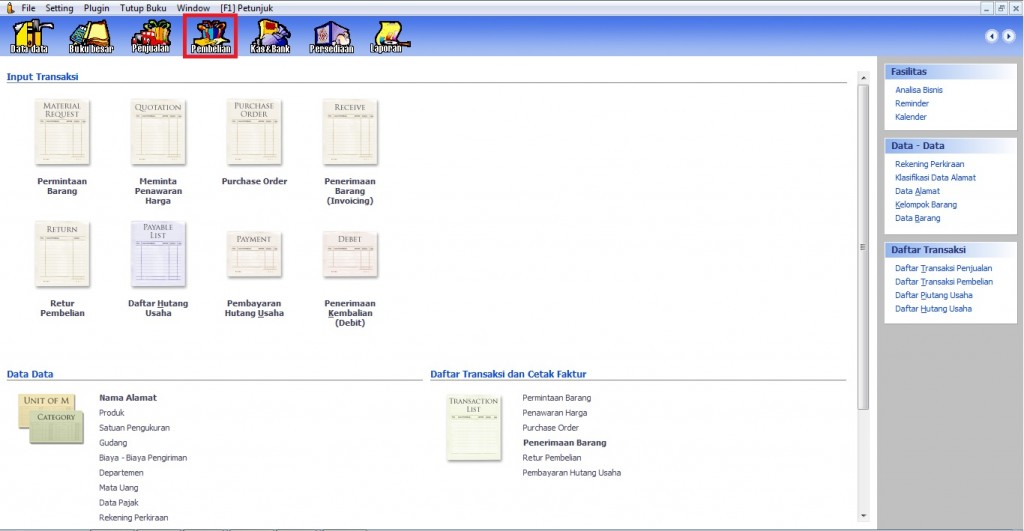Switch to the Kas & Bank module
The image size is (1024, 531).
tap(270, 38)
